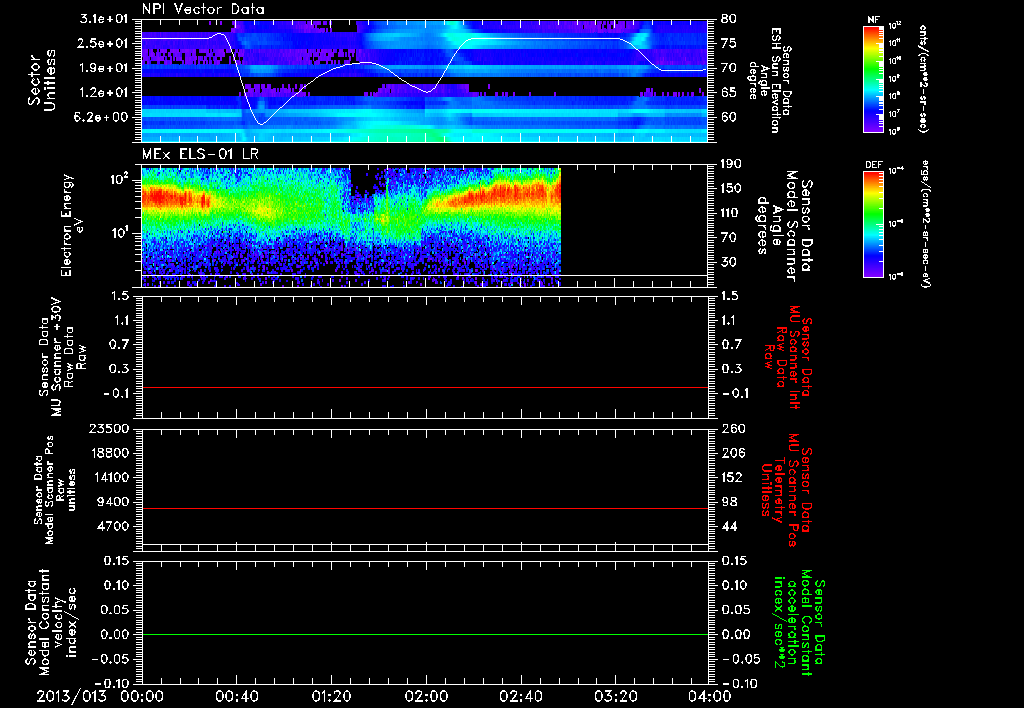Click the "1.2e+01" sector axis value
This screenshot has height=708, width=1024.
point(104,93)
